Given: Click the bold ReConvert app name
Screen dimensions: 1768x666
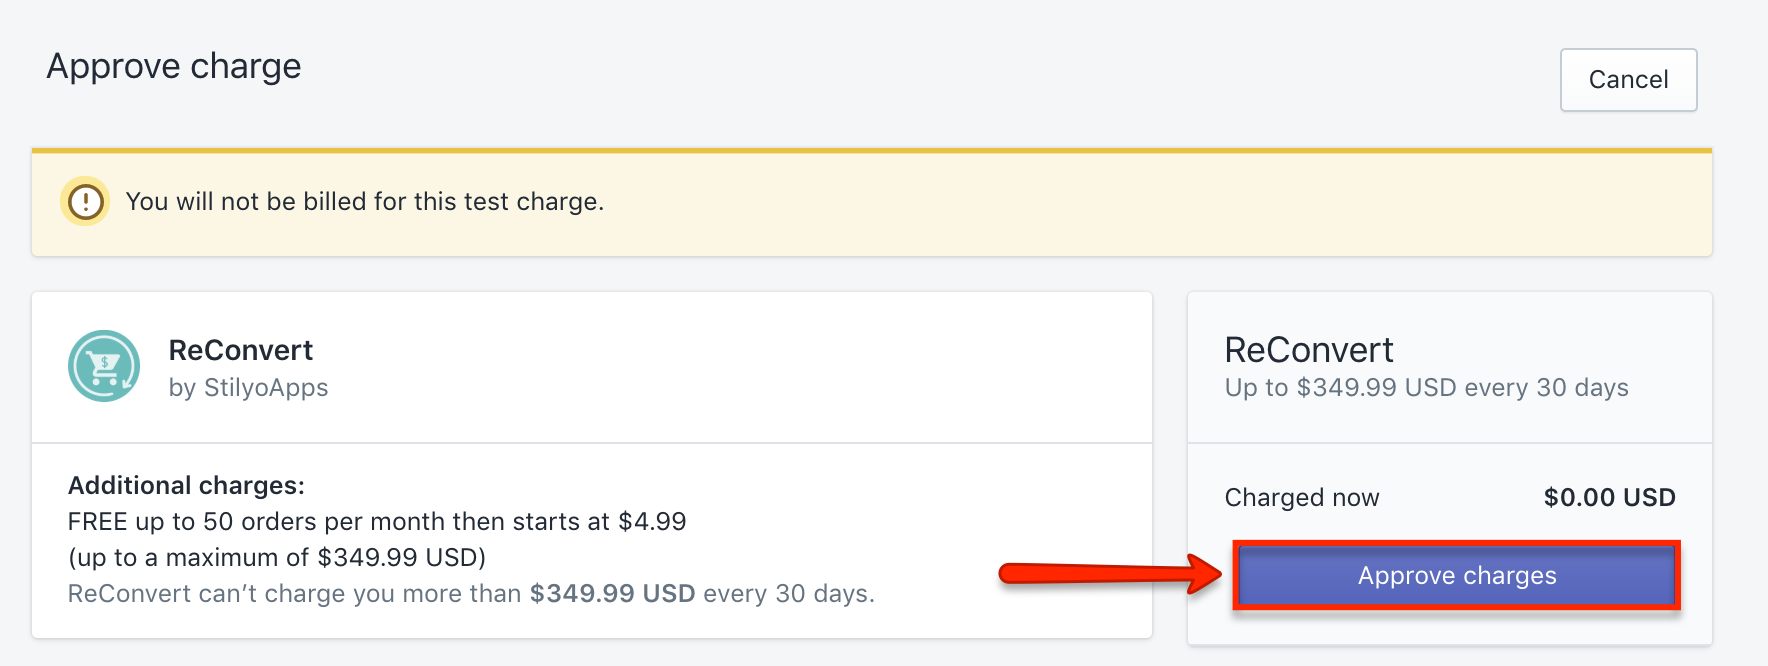Looking at the screenshot, I should pyautogui.click(x=240, y=350).
